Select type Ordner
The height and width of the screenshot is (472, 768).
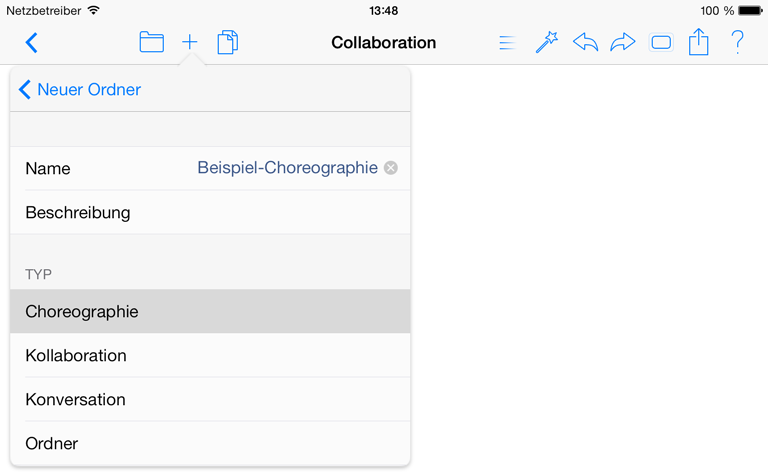tap(210, 443)
